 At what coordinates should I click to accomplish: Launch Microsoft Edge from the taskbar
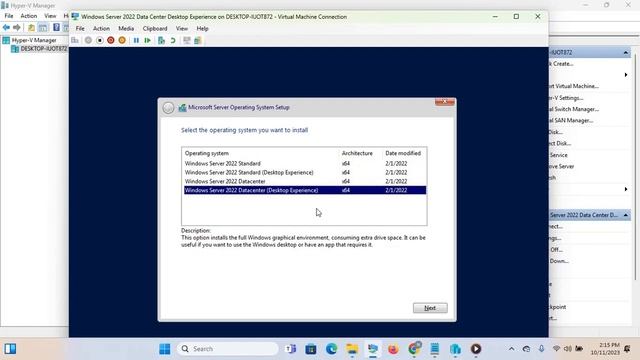point(331,349)
